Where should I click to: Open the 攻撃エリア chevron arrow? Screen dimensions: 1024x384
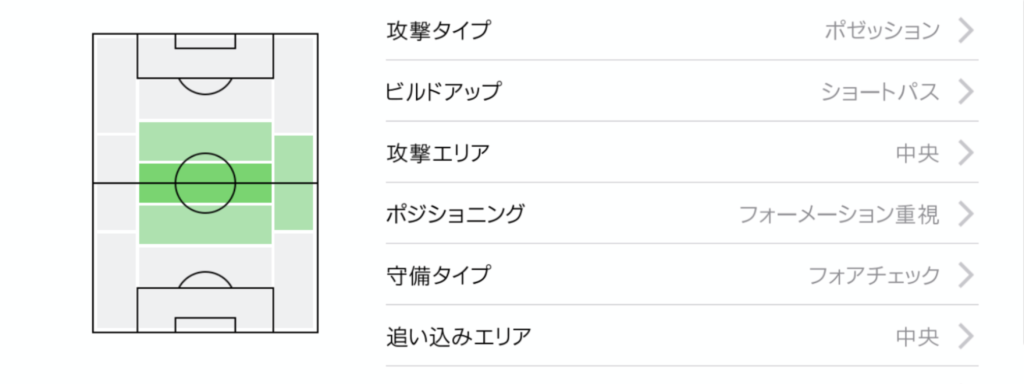pyautogui.click(x=966, y=153)
